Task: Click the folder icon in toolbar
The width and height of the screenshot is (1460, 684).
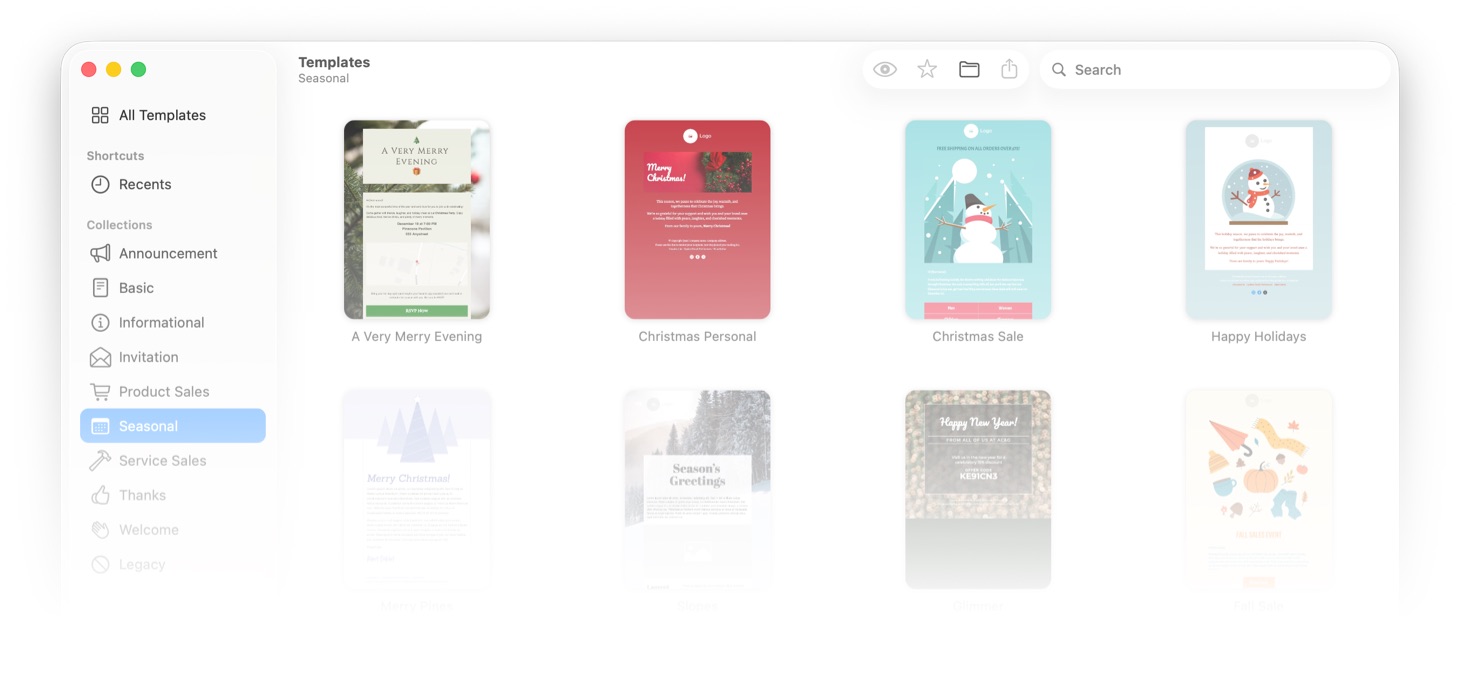Action: point(969,70)
